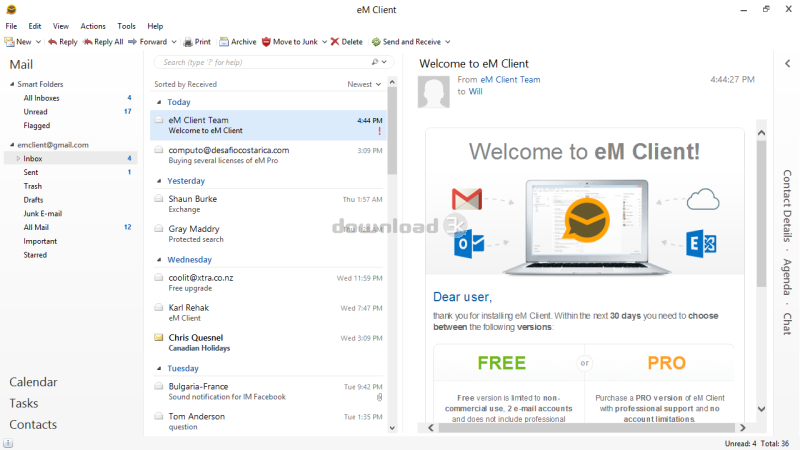This screenshot has width=800, height=450.
Task: Open the Move to Junk dropdown arrow
Action: tap(324, 42)
